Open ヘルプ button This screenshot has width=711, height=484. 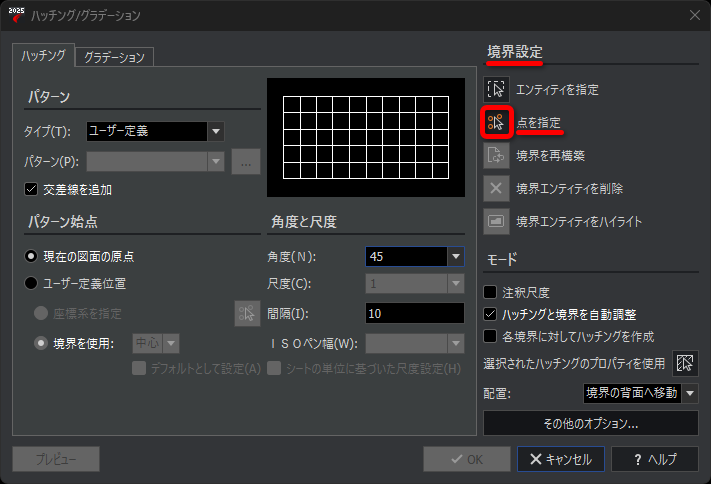(x=655, y=459)
